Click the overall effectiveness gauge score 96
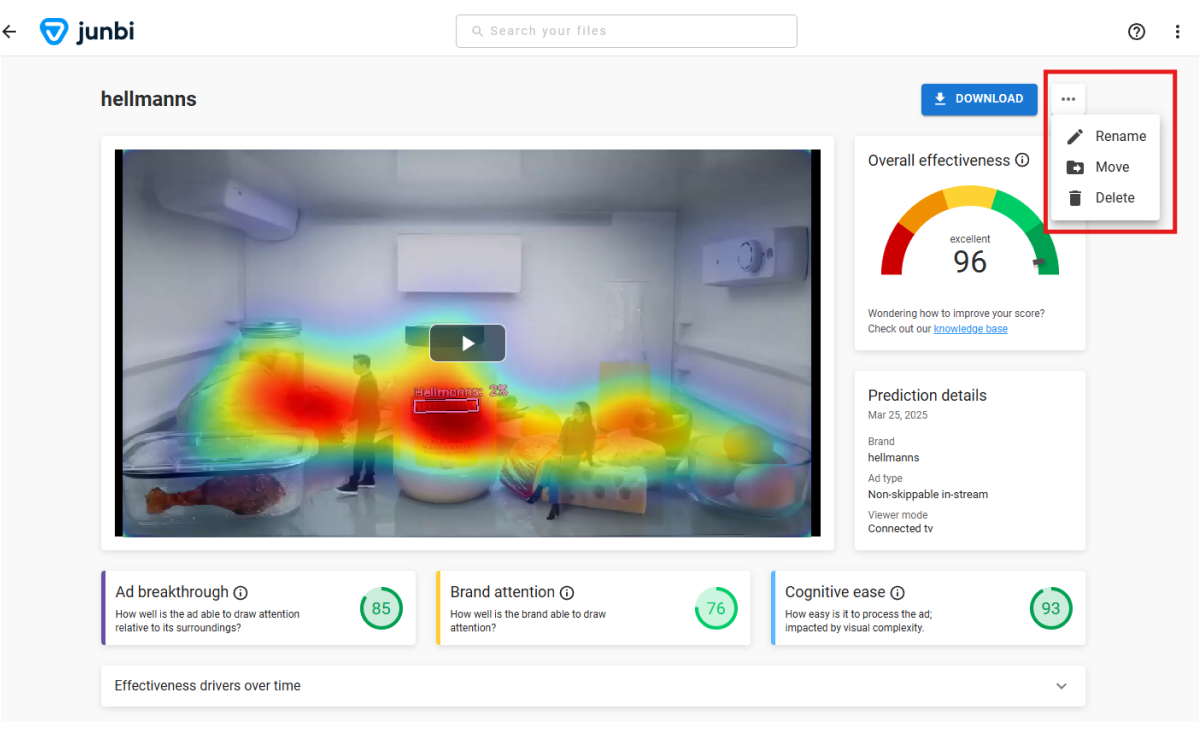This screenshot has width=1200, height=735. coord(970,261)
